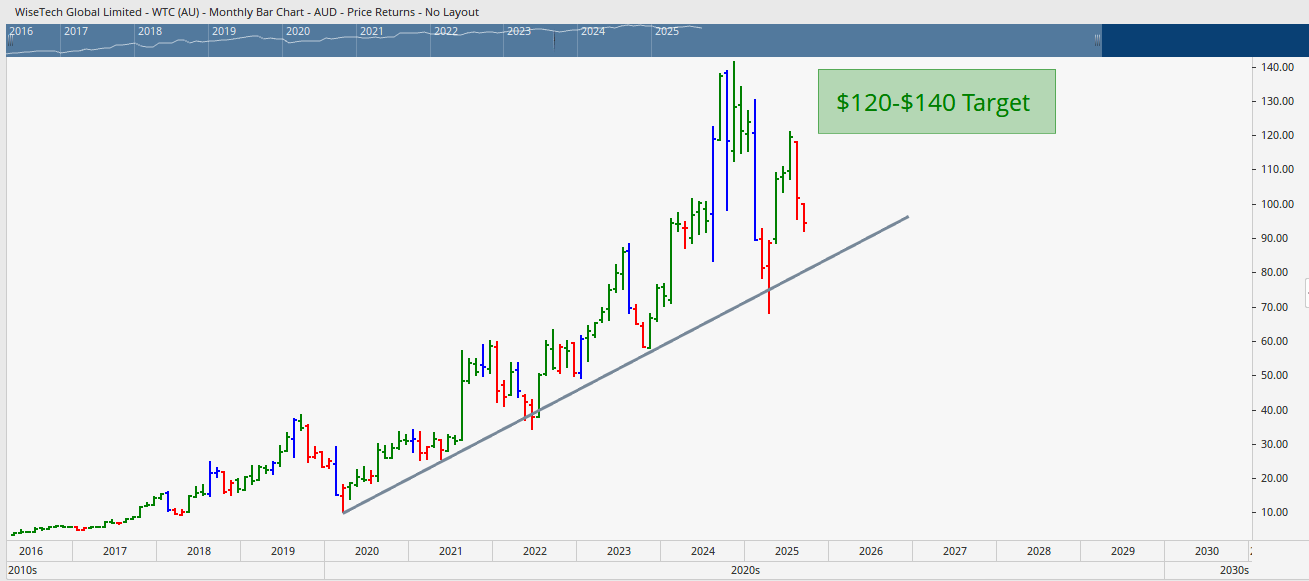Click the right handle of the range navigator

(x=1097, y=40)
